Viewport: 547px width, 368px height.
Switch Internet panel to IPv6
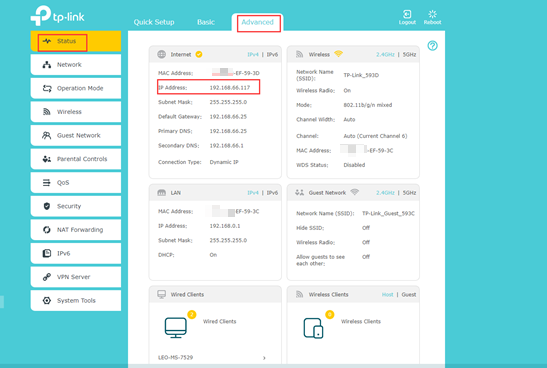[272, 54]
